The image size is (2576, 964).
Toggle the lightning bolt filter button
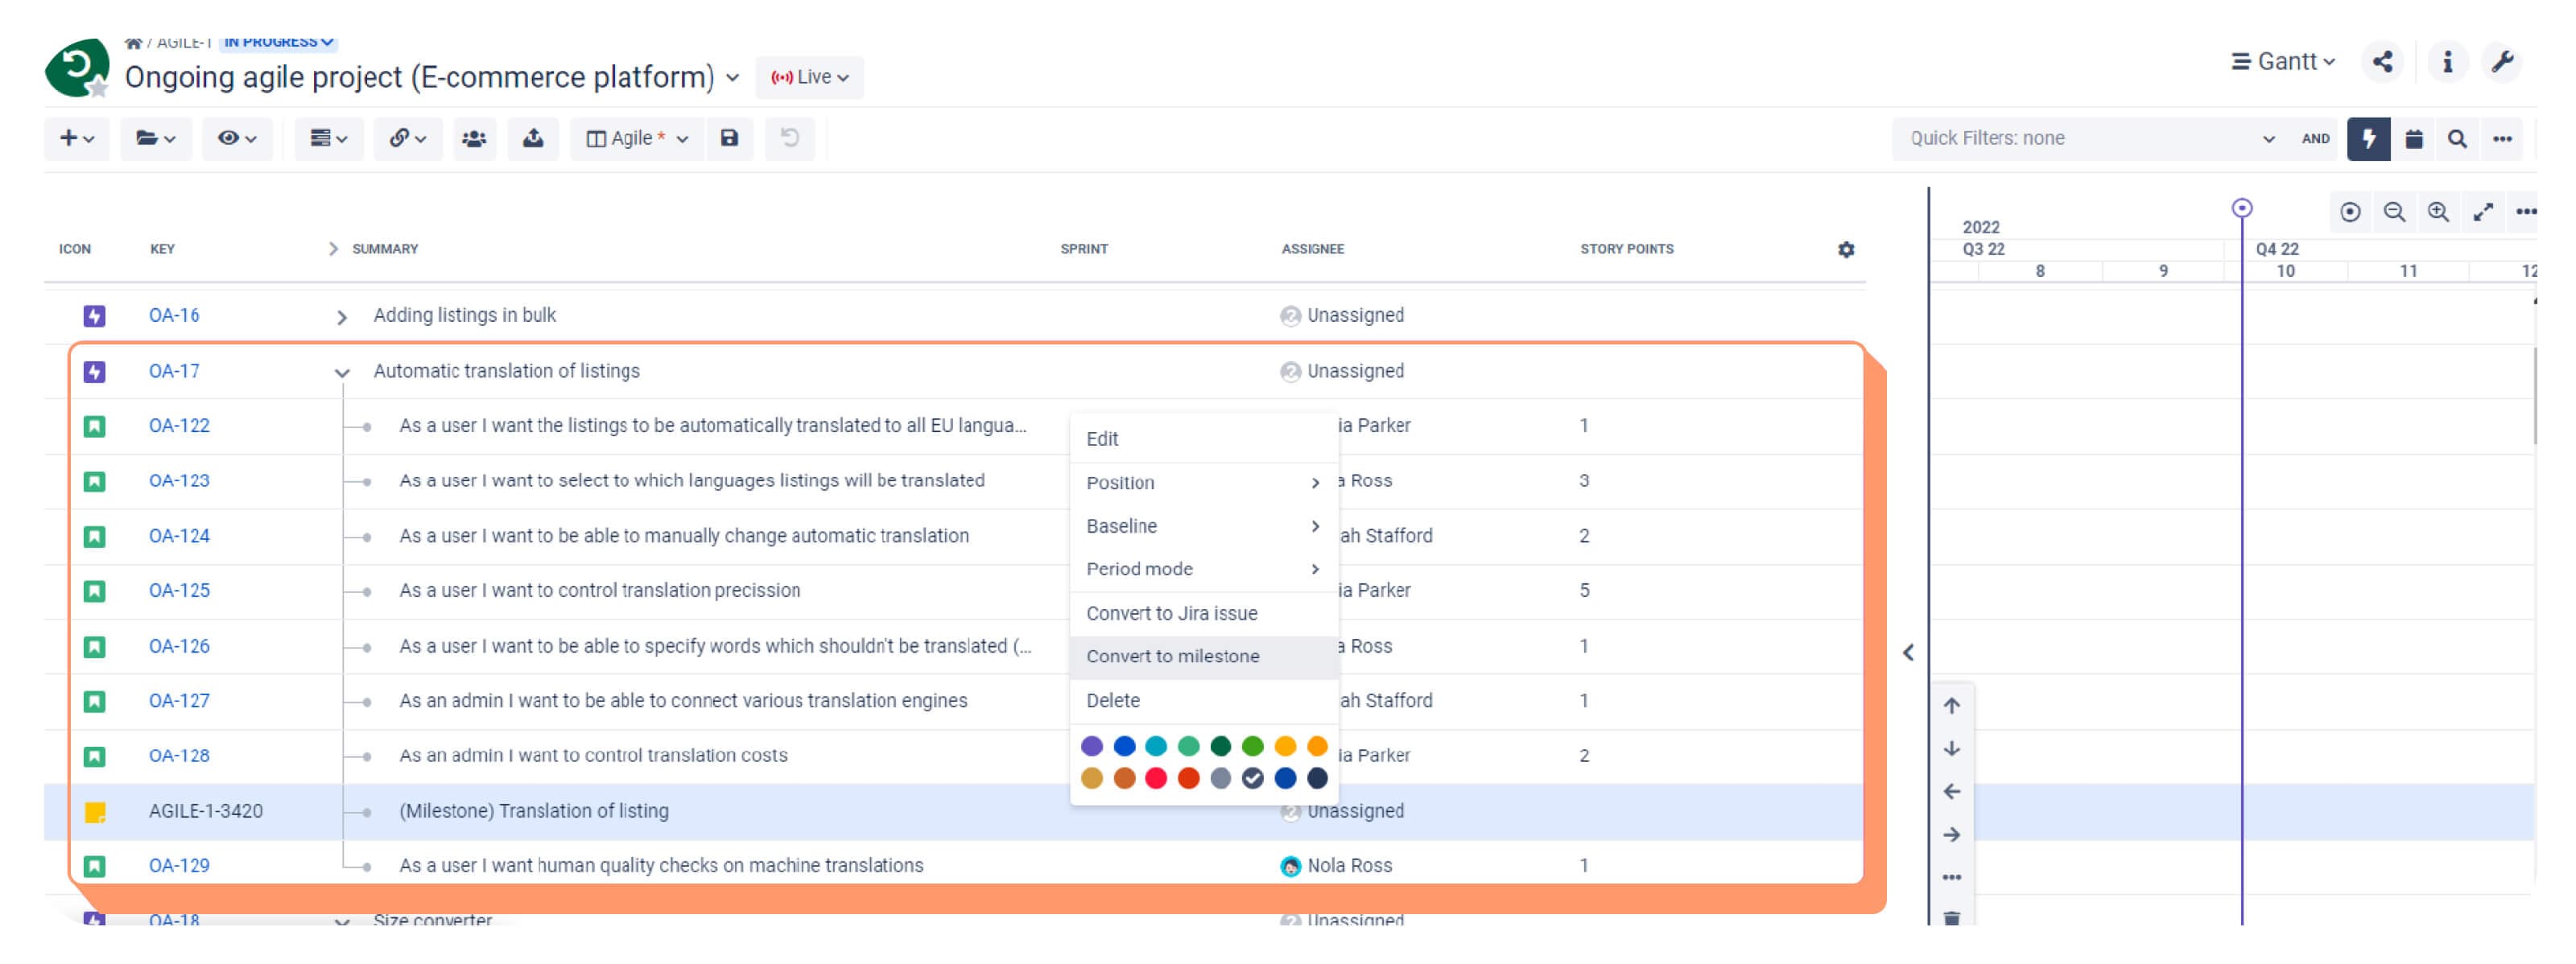tap(2369, 139)
